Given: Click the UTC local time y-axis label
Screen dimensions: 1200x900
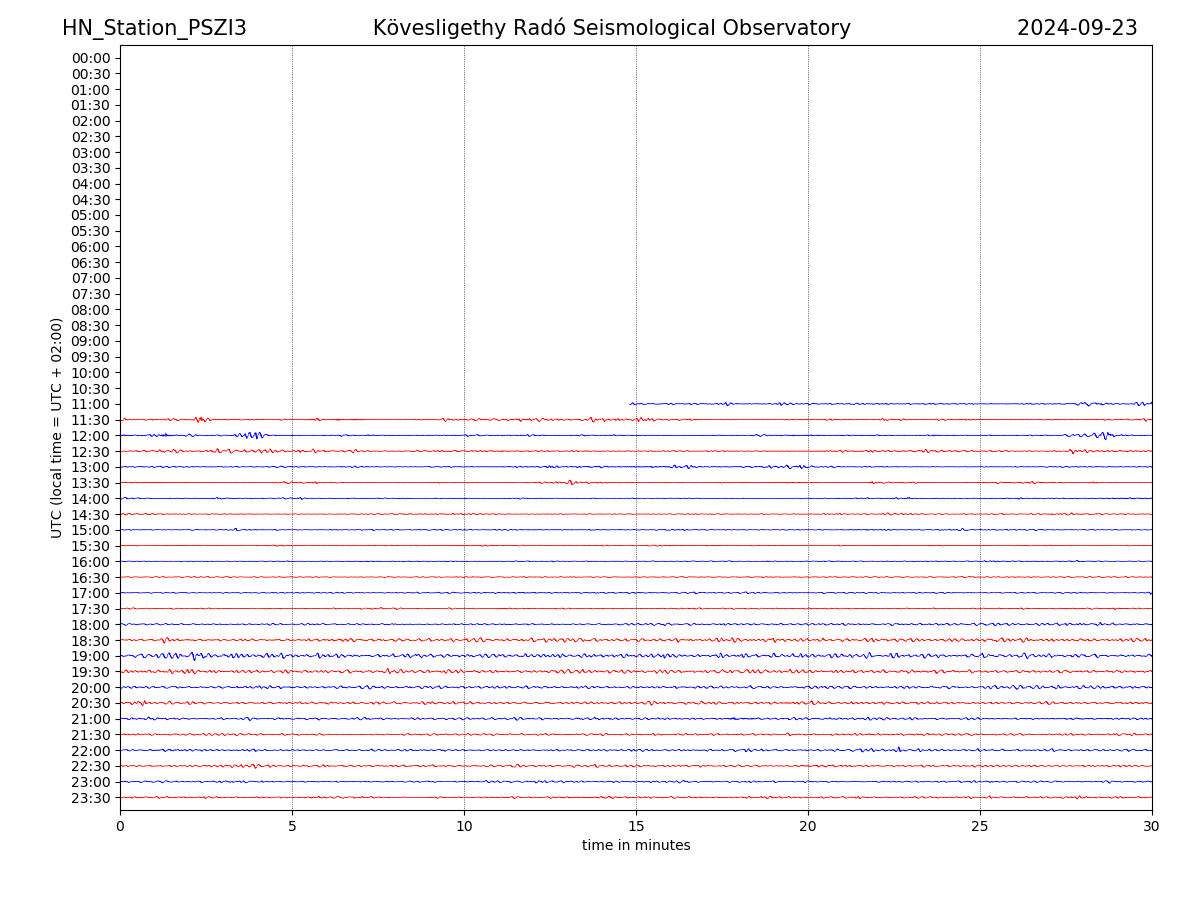Looking at the screenshot, I should point(57,427).
